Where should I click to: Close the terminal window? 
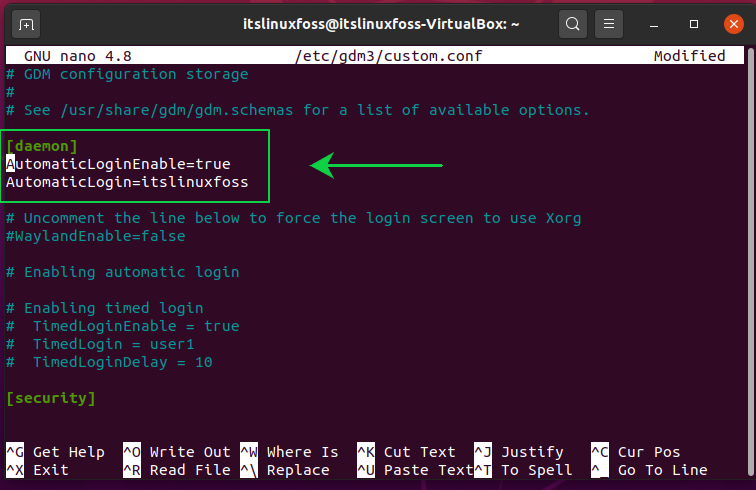coord(734,24)
